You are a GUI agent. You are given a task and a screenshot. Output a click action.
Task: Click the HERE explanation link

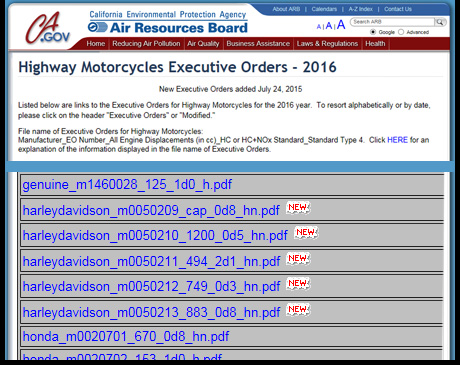pyautogui.click(x=397, y=140)
